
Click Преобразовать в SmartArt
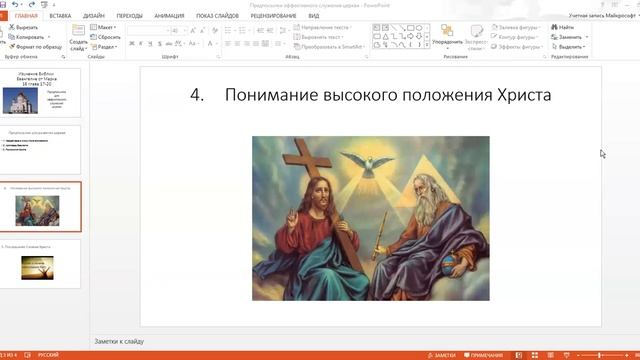click(329, 47)
